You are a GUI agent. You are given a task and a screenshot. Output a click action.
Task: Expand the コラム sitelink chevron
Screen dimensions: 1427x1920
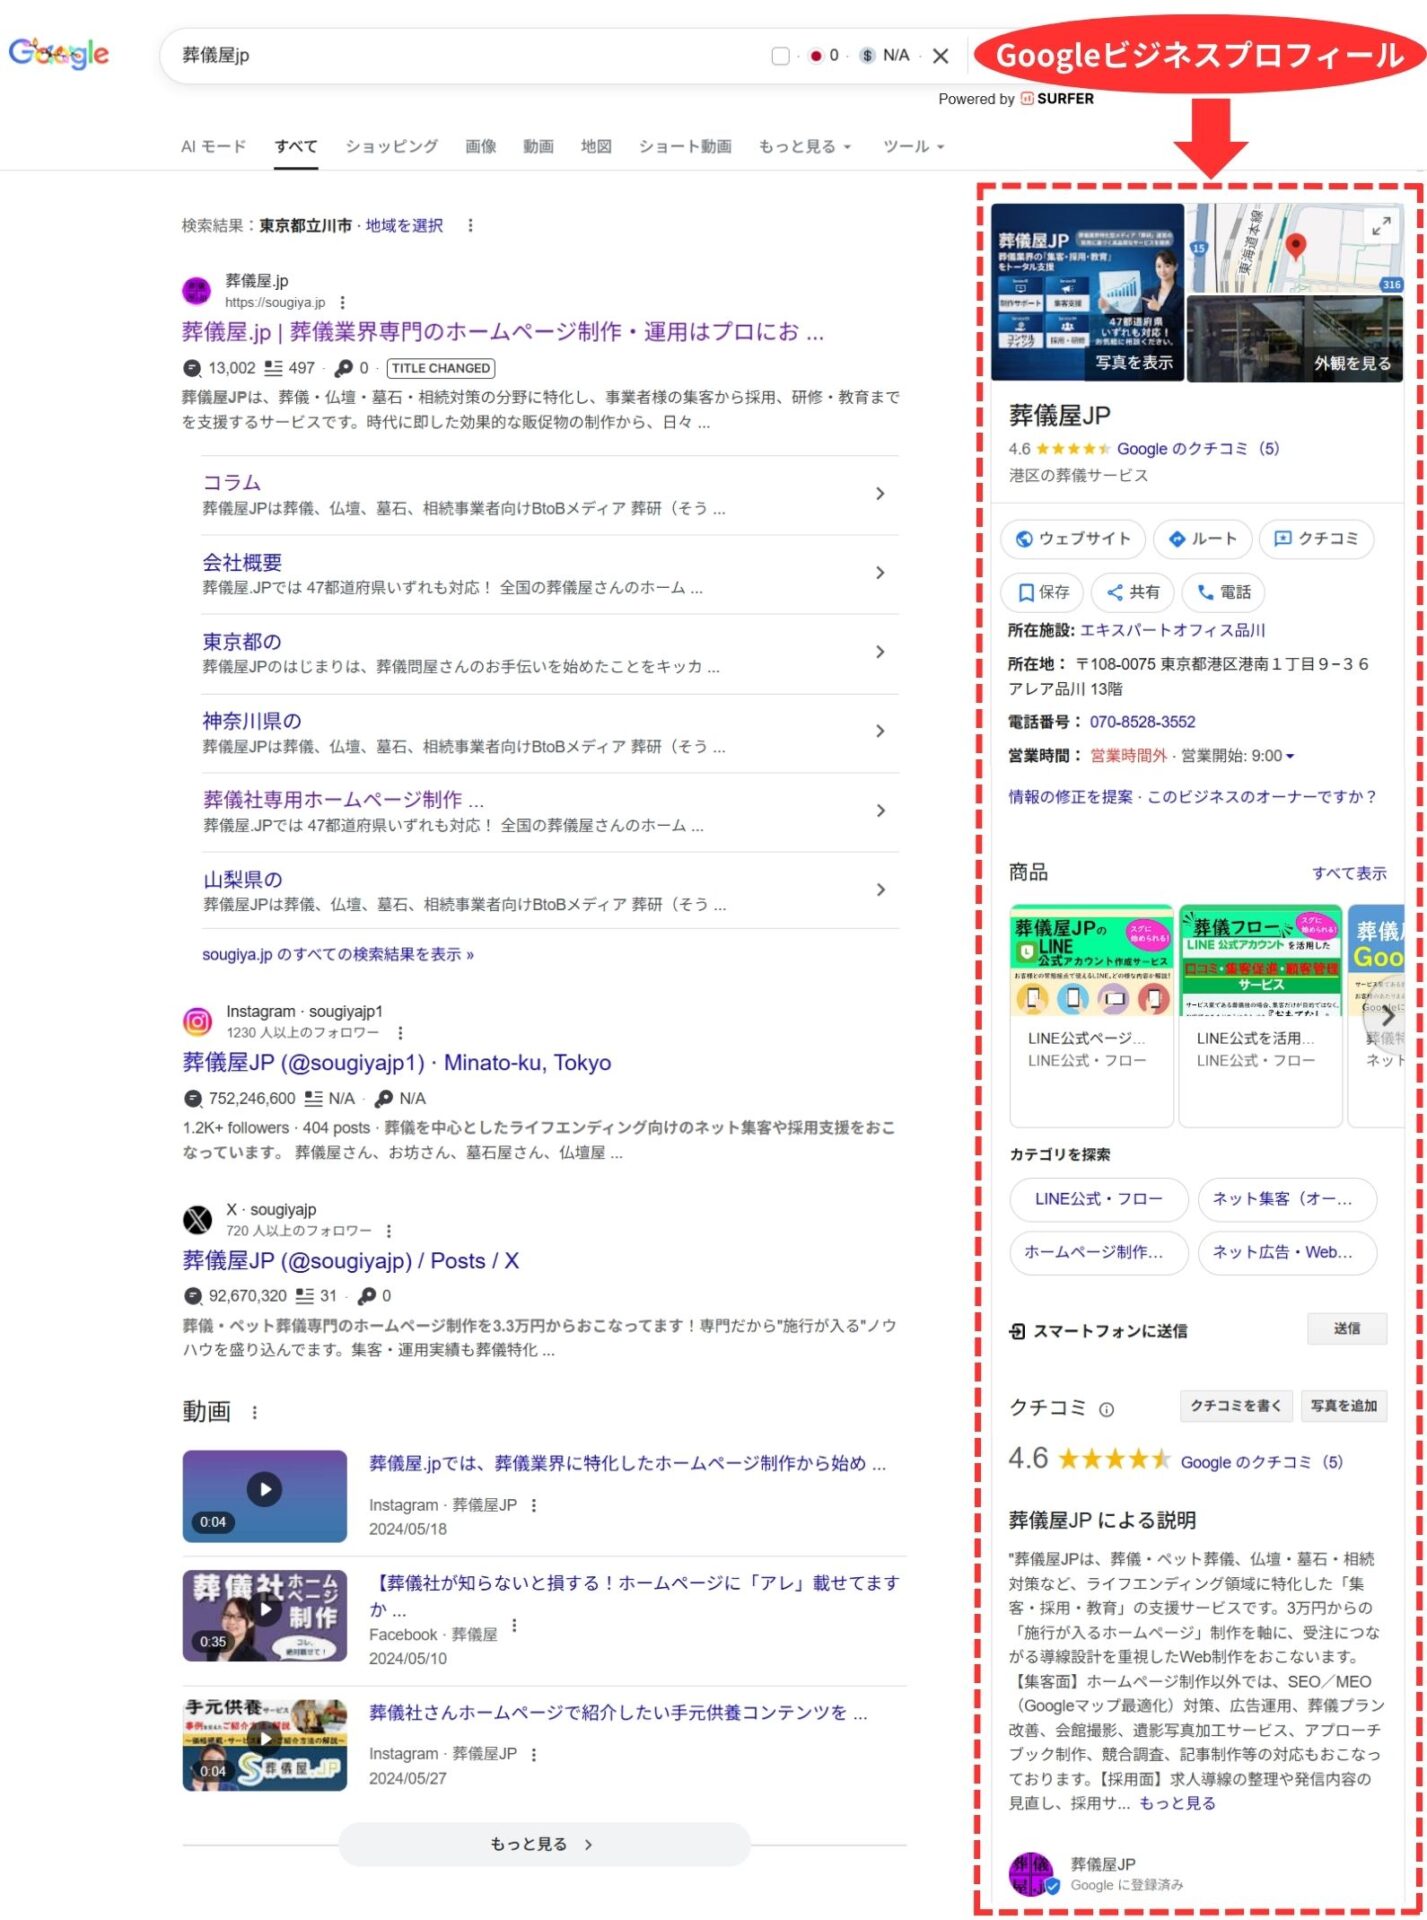879,494
